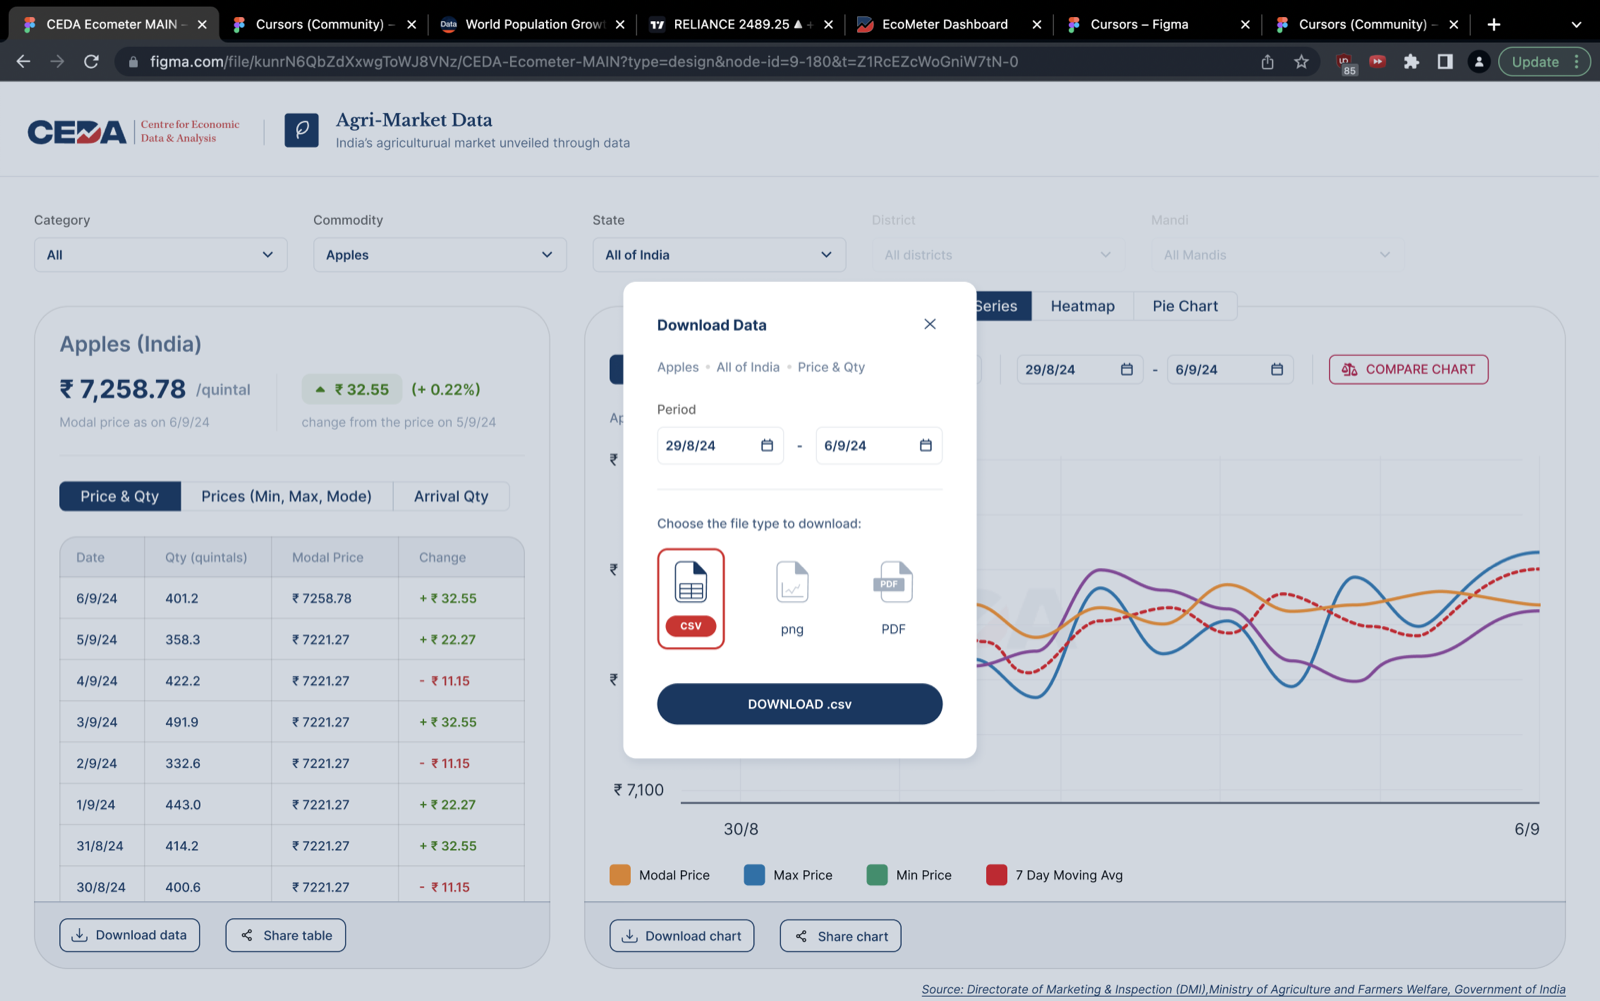Click the red extension icon with badge 85
The height and width of the screenshot is (1001, 1600).
[x=1345, y=63]
